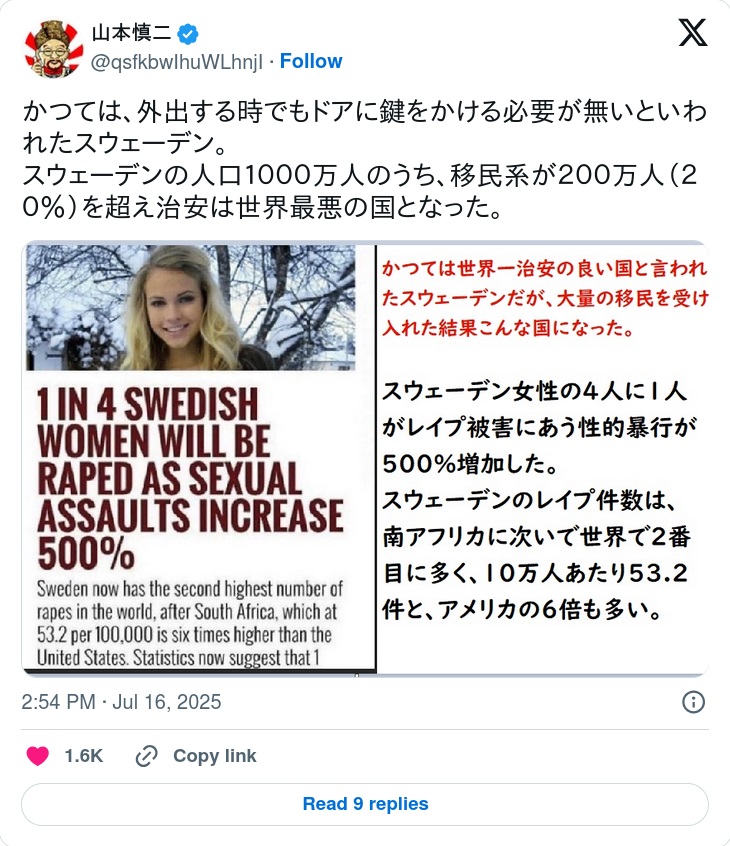Open the Read 9 replies button

click(x=365, y=804)
